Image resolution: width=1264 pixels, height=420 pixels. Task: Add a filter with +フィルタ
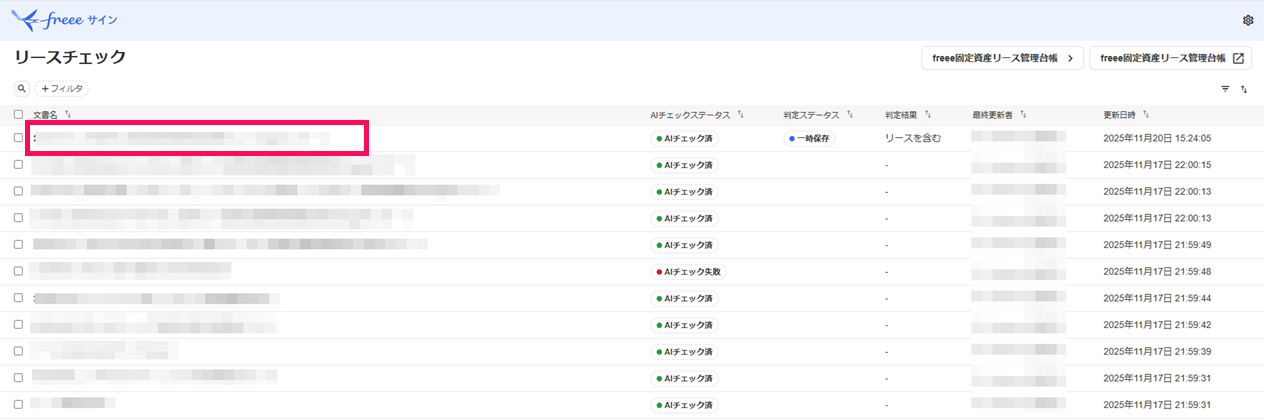tap(62, 89)
